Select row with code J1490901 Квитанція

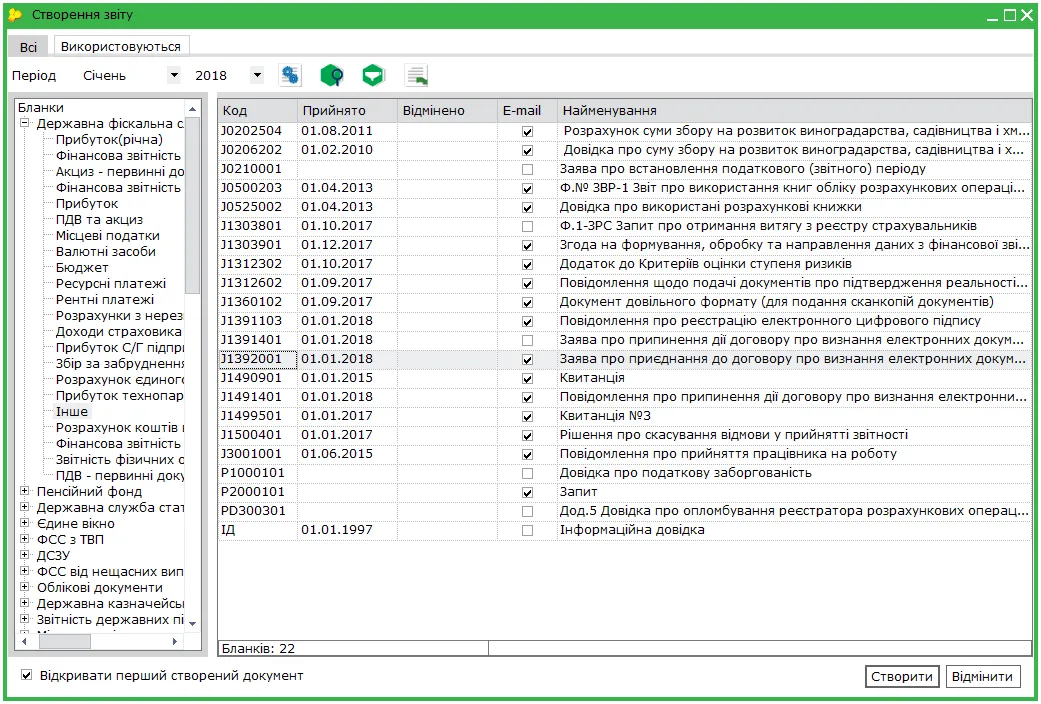click(x=624, y=378)
